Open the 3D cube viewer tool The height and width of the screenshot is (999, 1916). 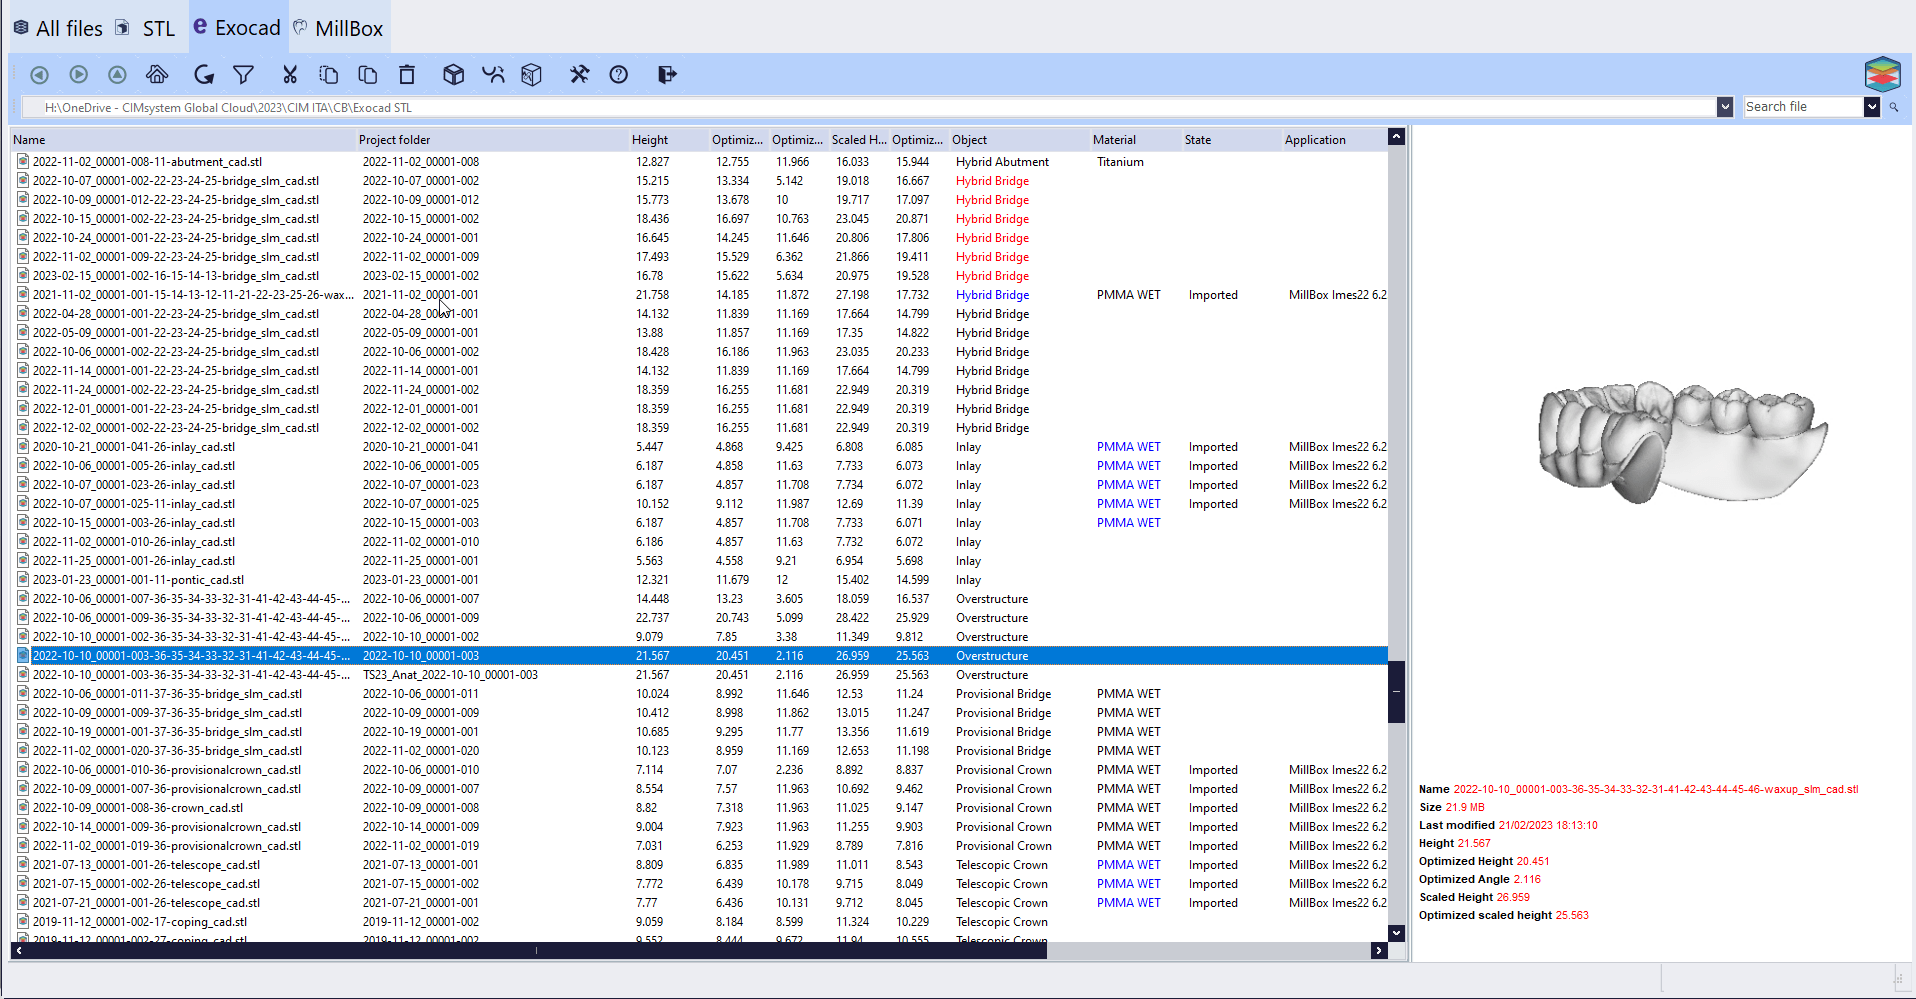(453, 74)
